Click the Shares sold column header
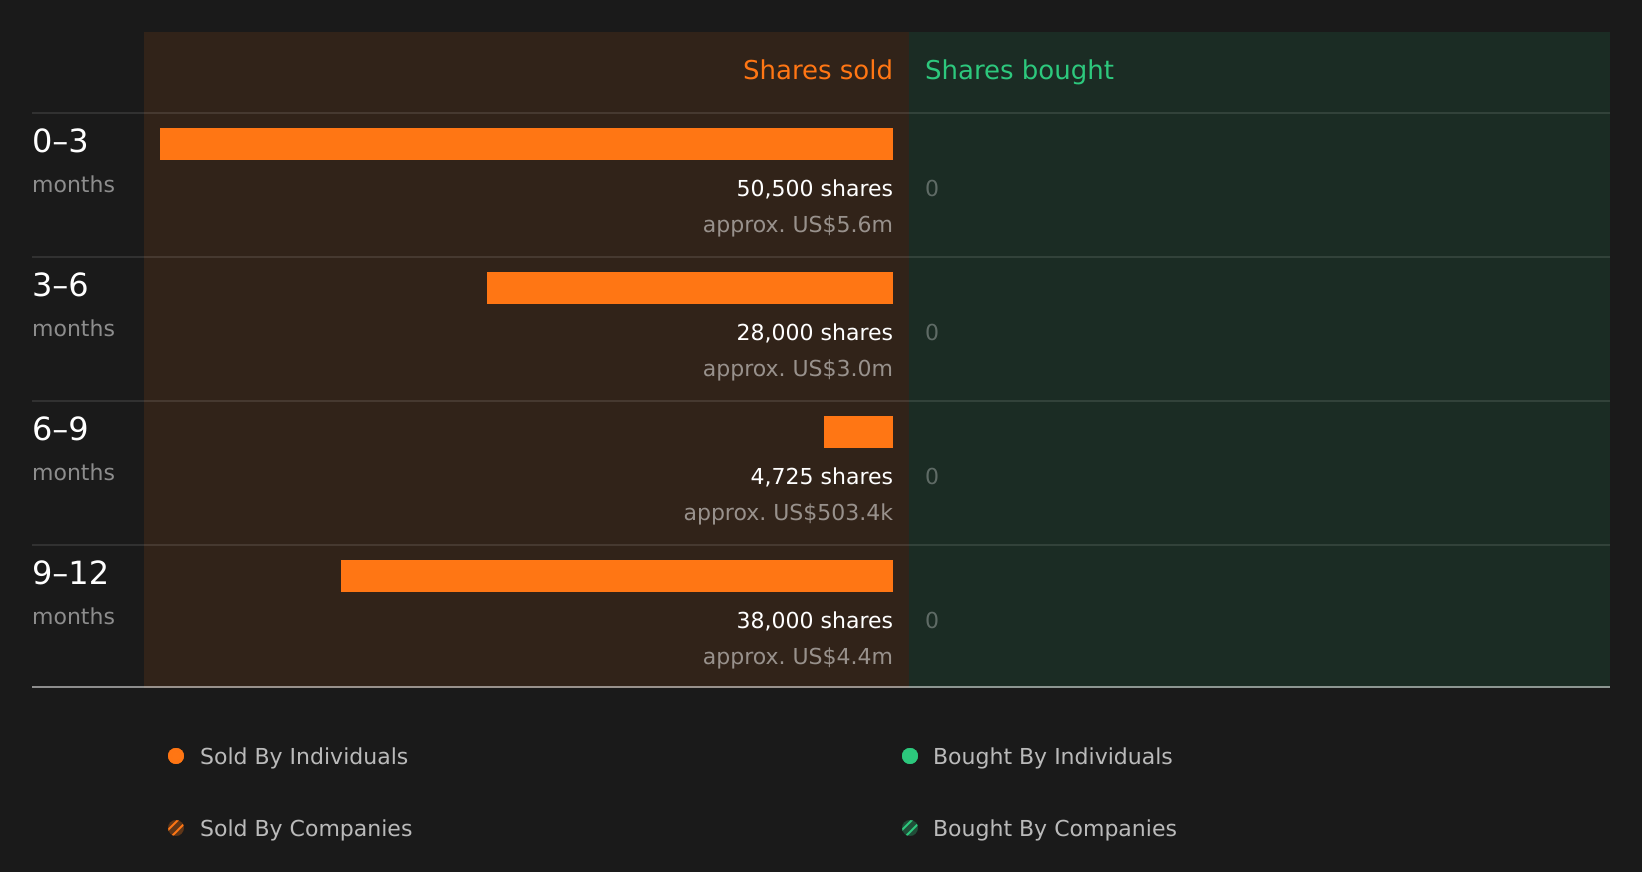The height and width of the screenshot is (872, 1642). (x=817, y=70)
